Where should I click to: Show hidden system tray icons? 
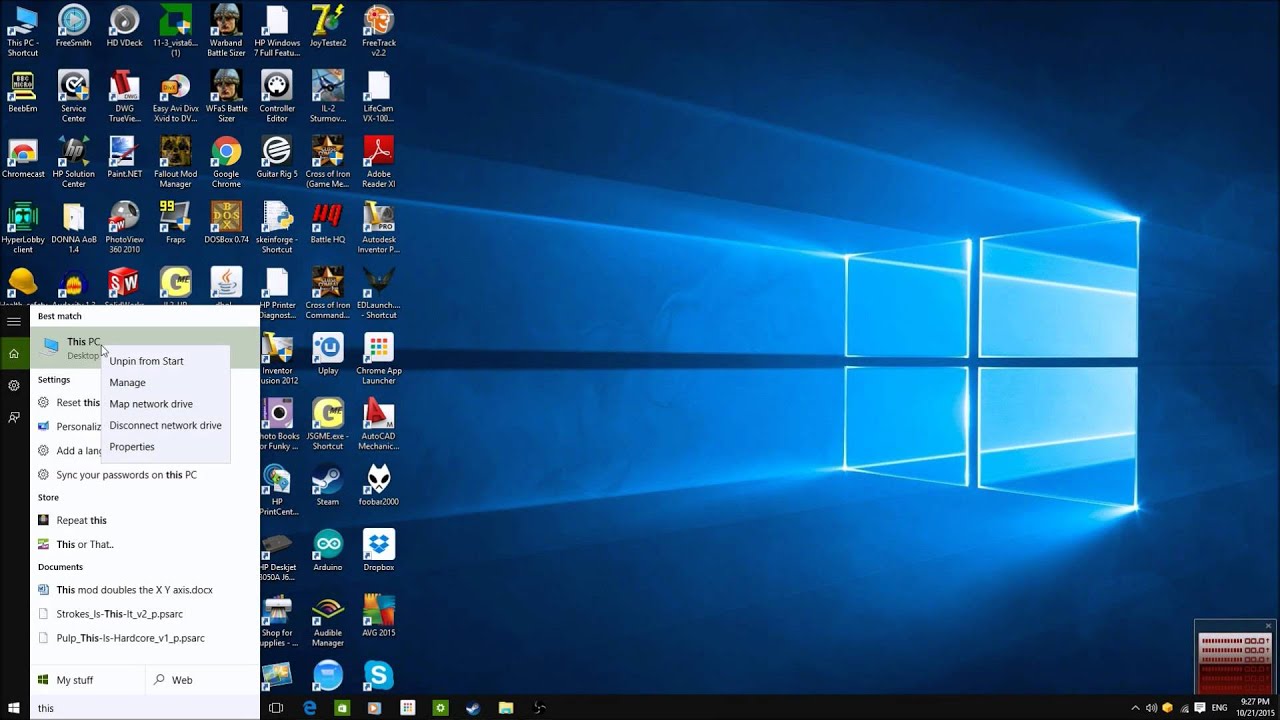[1135, 708]
